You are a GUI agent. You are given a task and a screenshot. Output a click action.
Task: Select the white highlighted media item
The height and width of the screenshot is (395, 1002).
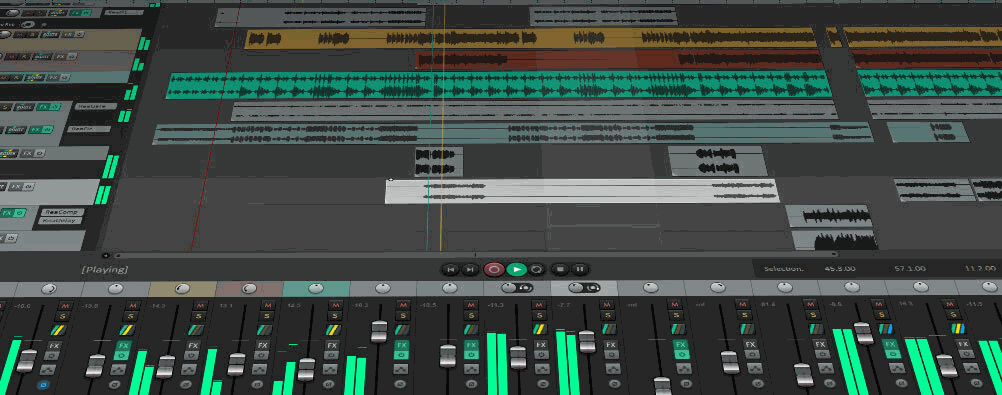coord(582,191)
